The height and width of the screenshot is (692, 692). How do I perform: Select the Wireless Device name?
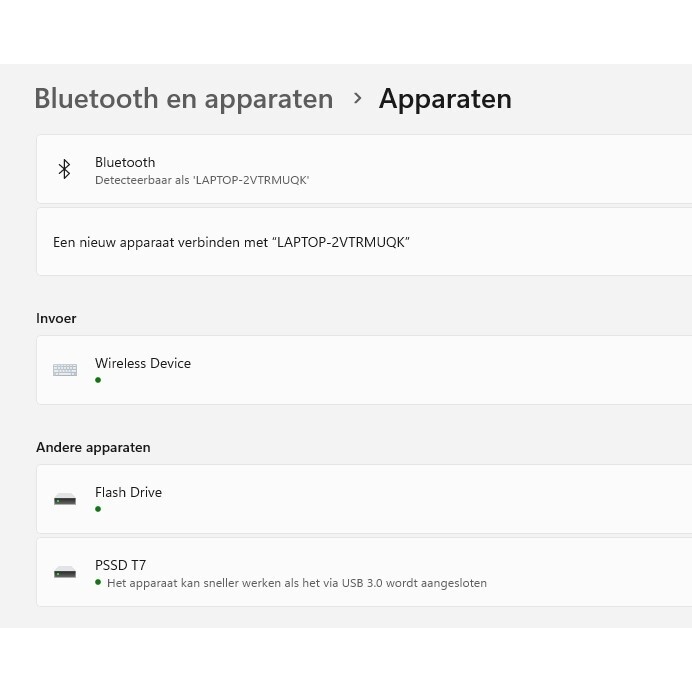(143, 363)
